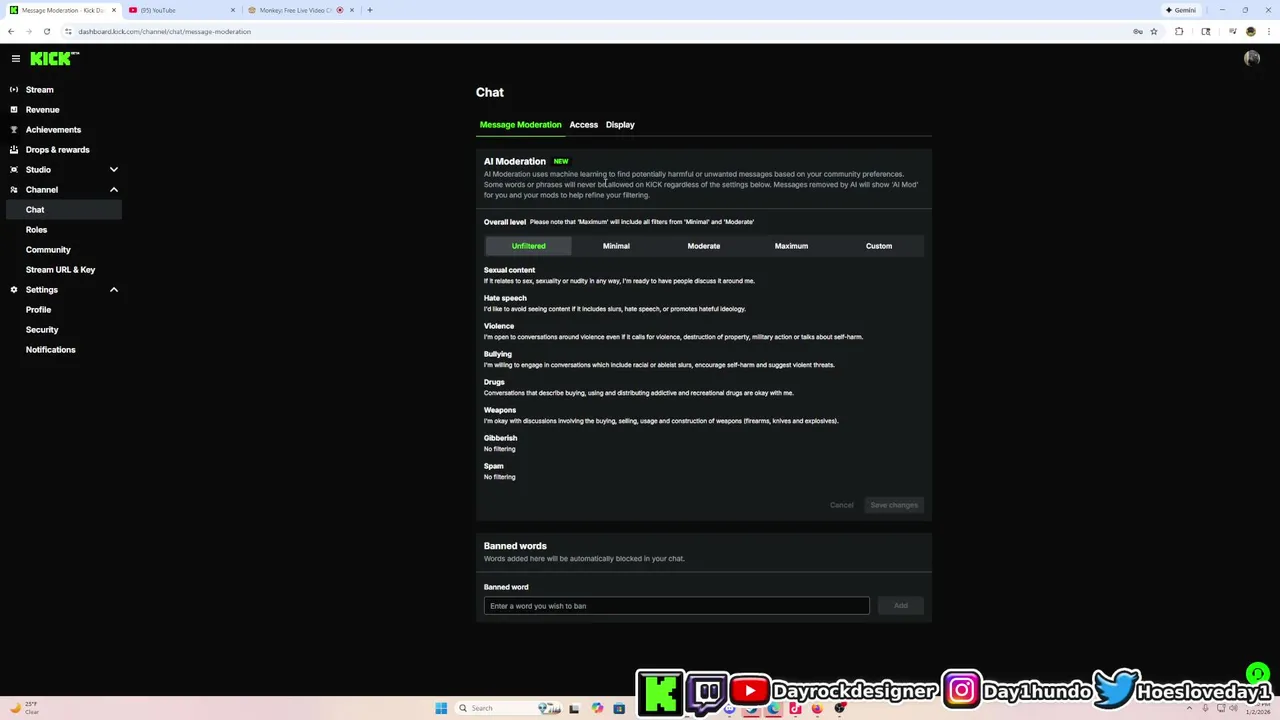Switch to the Message Moderation tab
Image resolution: width=1280 pixels, height=720 pixels.
[520, 125]
